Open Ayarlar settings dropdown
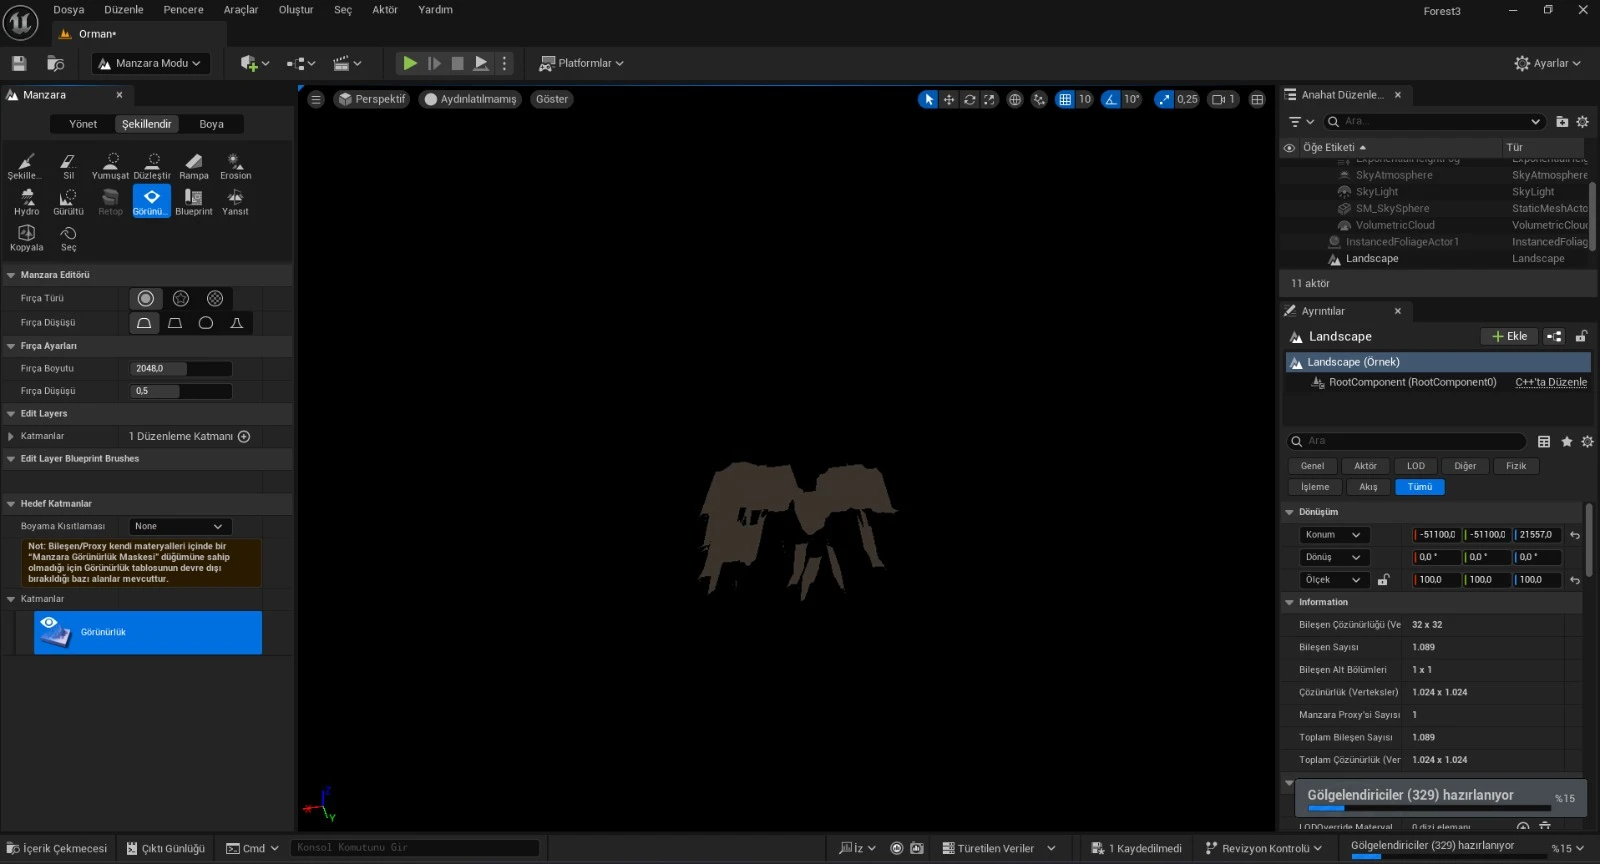1600x864 pixels. 1548,63
